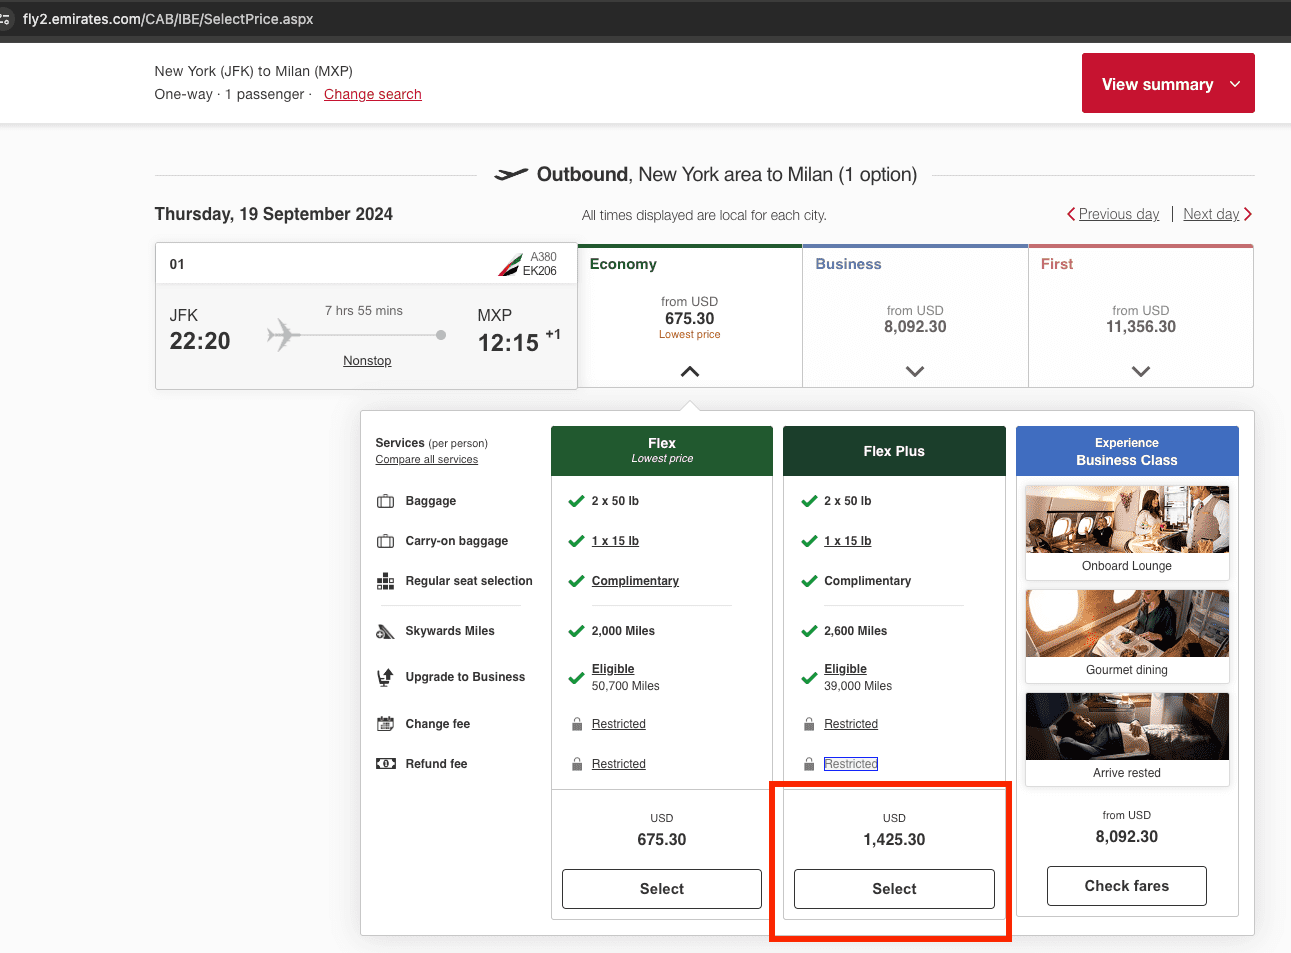Click the Emirates airline logo near EK206
Image resolution: width=1291 pixels, height=953 pixels.
509,266
